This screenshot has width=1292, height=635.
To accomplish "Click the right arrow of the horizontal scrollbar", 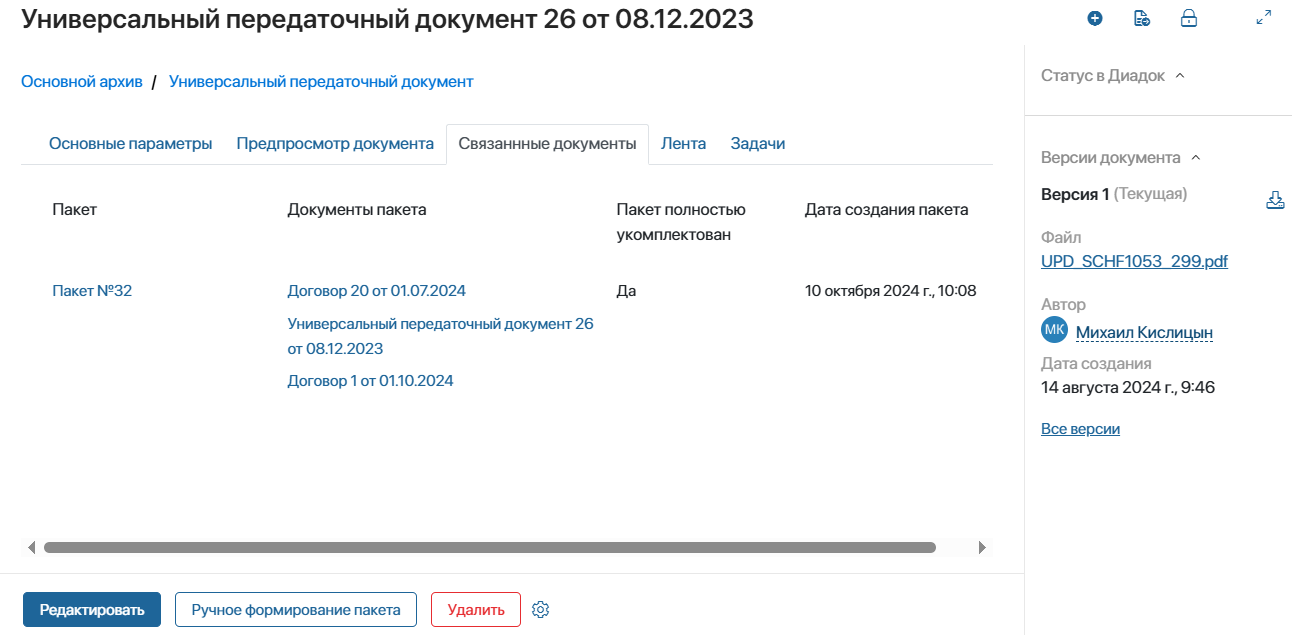I will (x=982, y=547).
